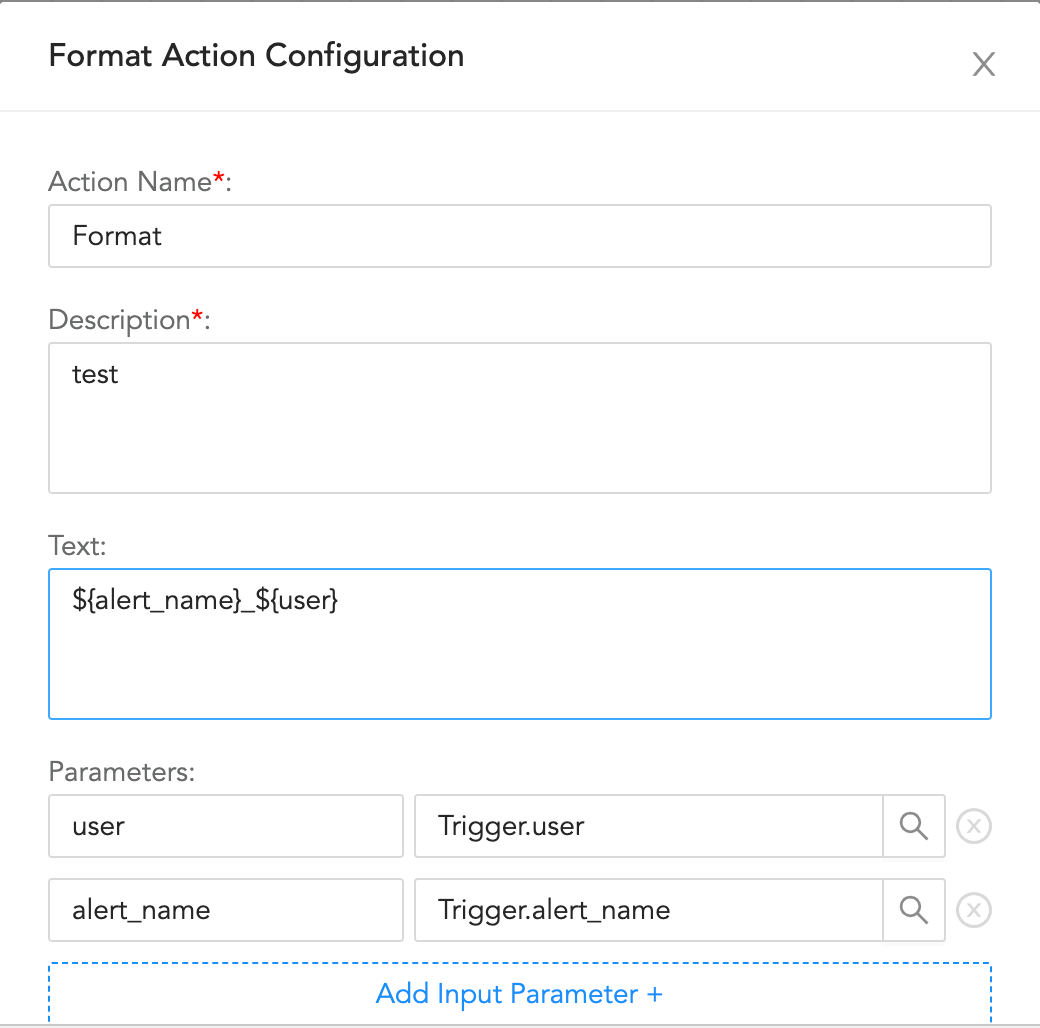Select the alert_name parameter name field

(x=225, y=910)
